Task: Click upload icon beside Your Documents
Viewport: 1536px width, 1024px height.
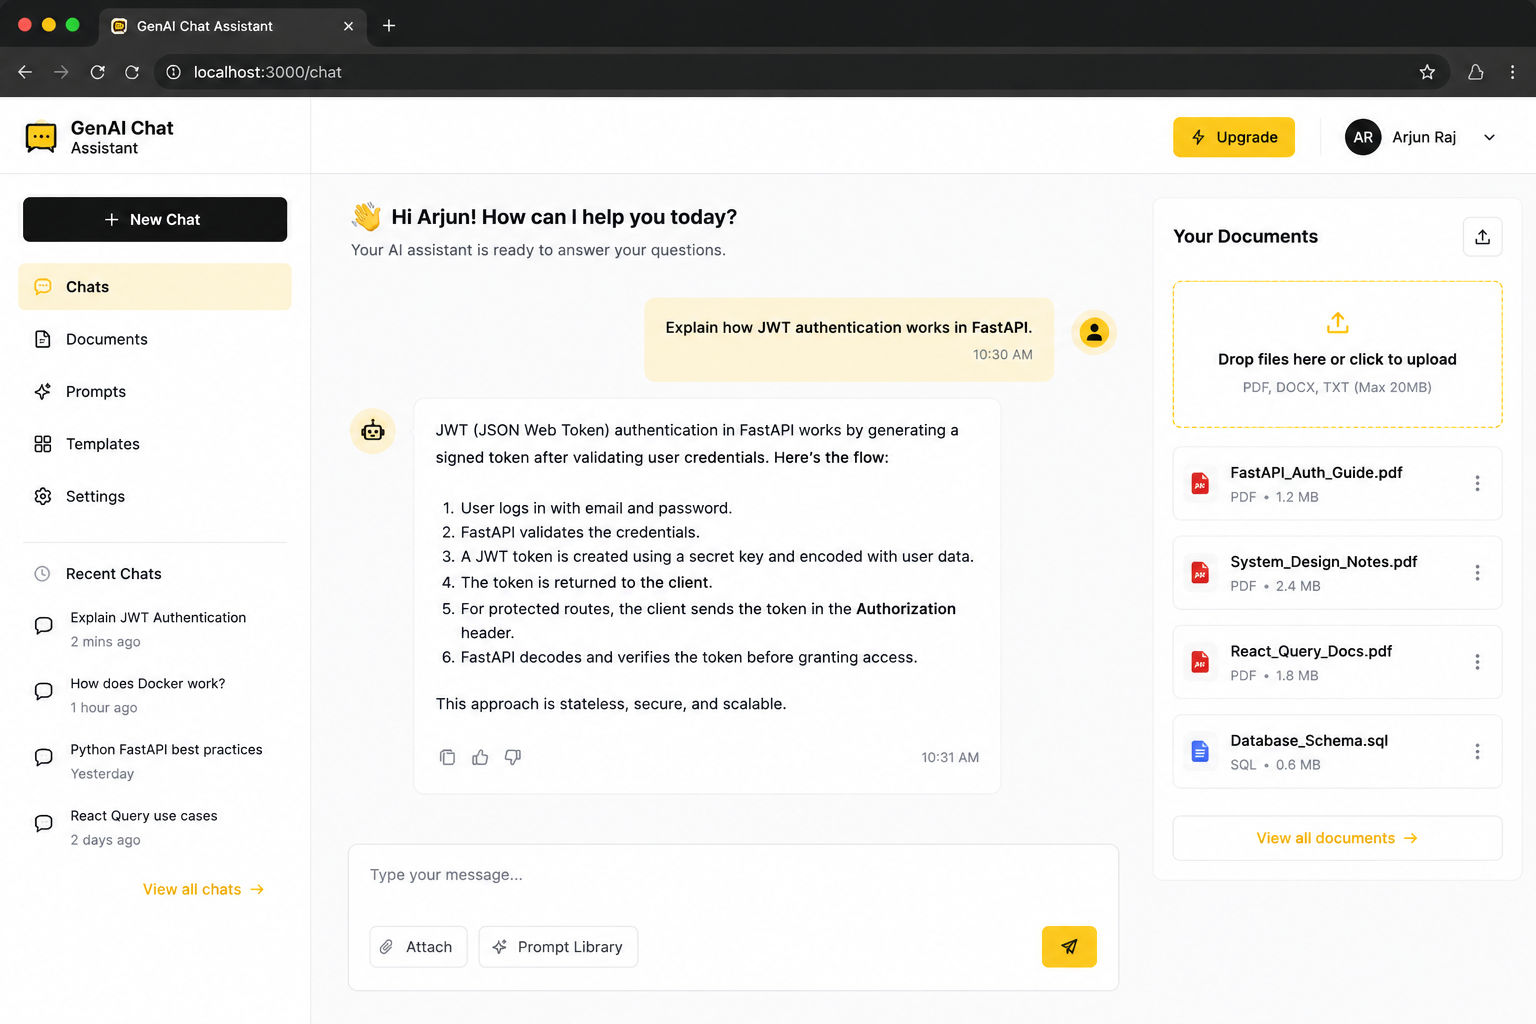Action: pyautogui.click(x=1482, y=237)
